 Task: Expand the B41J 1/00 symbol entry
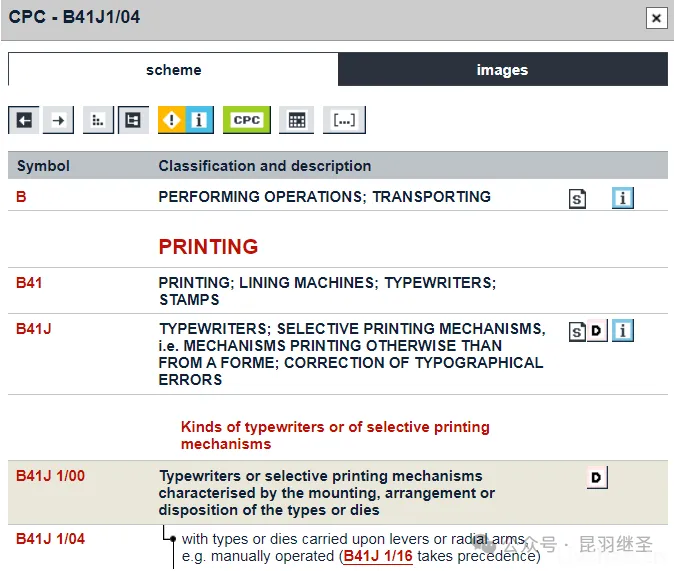coord(50,476)
